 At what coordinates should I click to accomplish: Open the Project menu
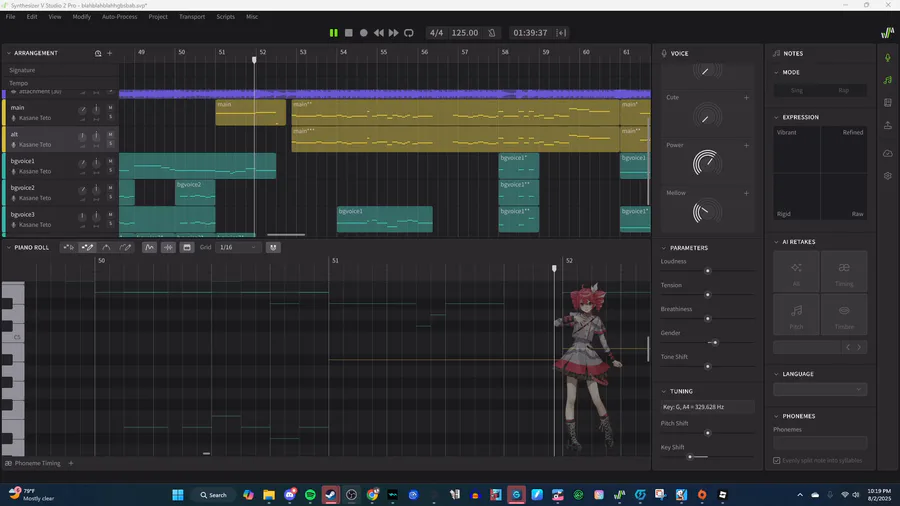[x=158, y=17]
